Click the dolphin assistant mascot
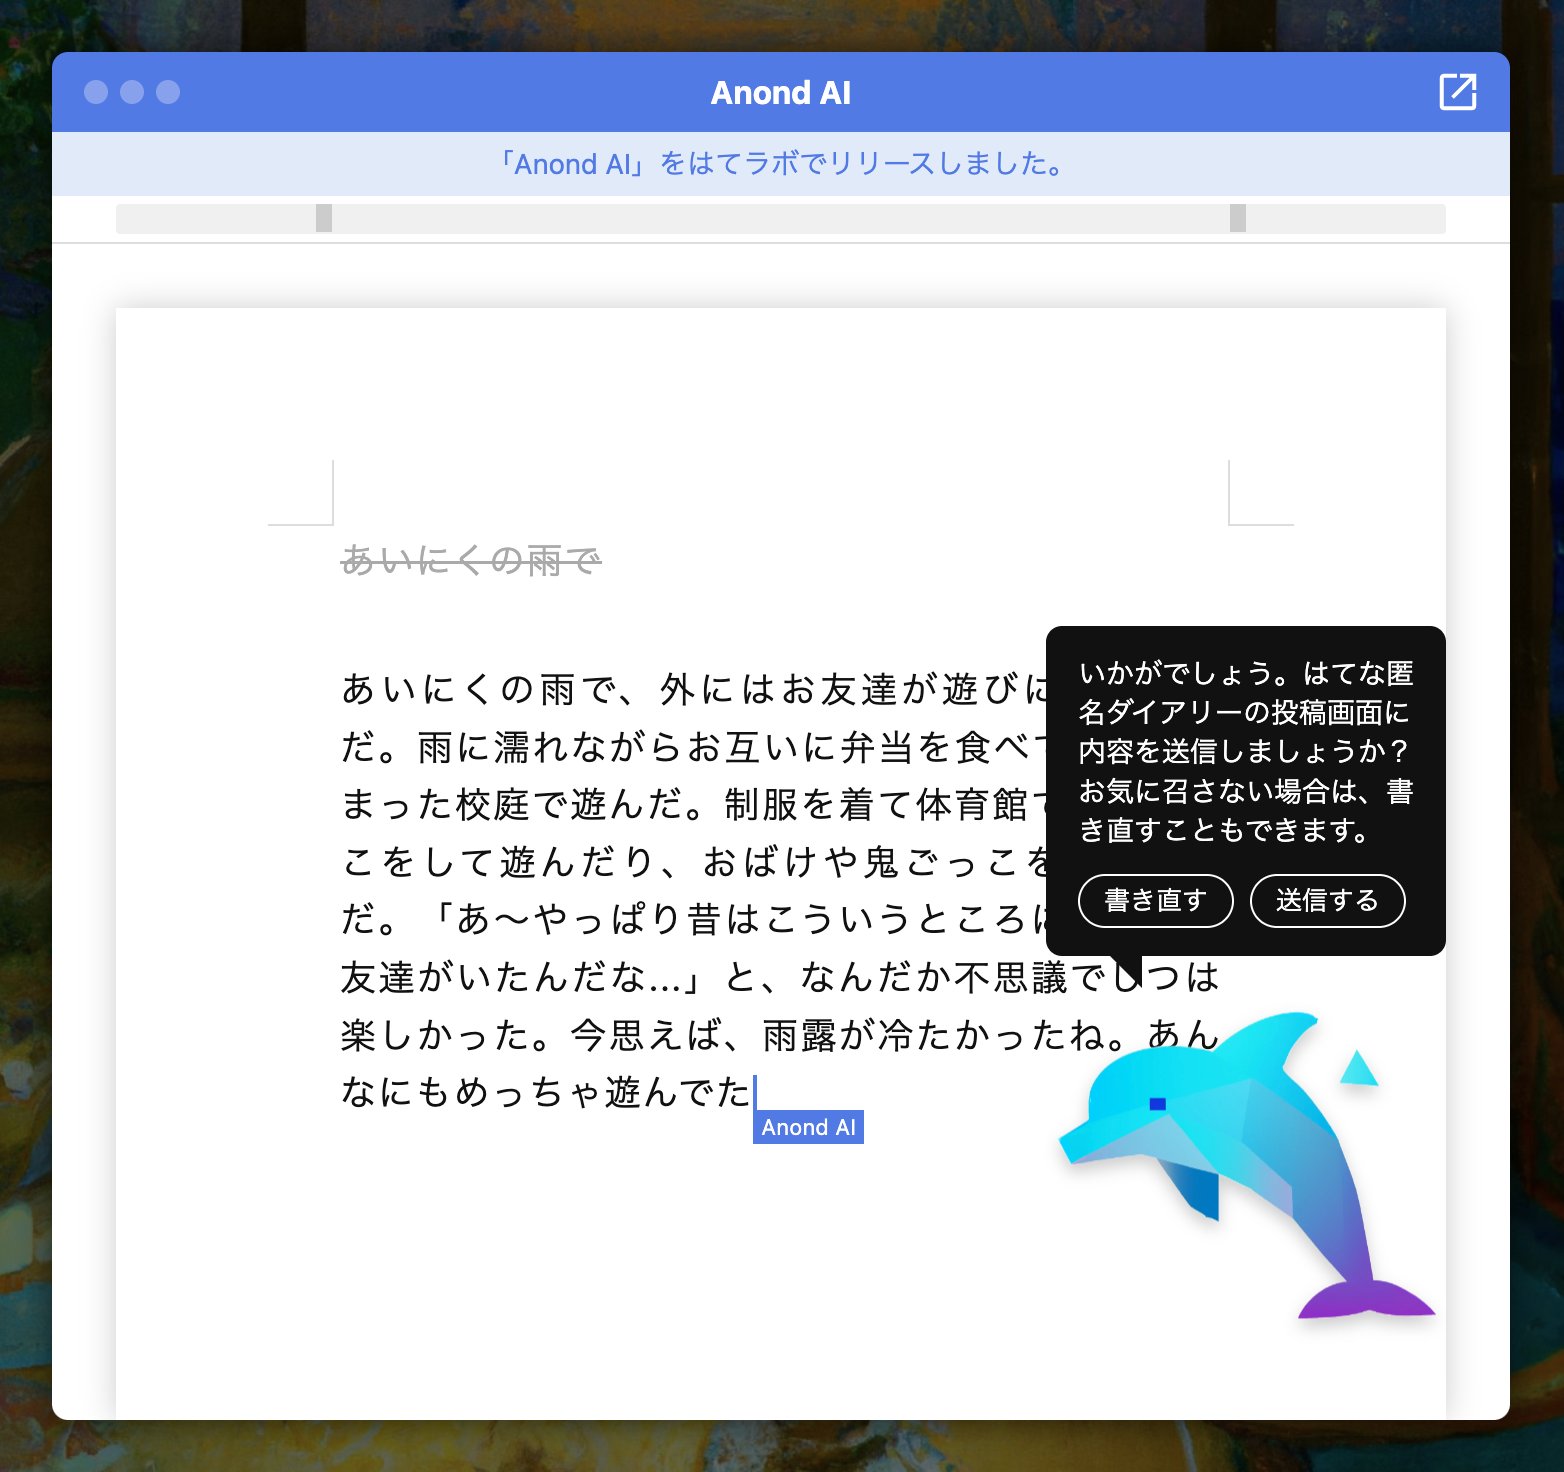This screenshot has width=1564, height=1472. click(1245, 1165)
